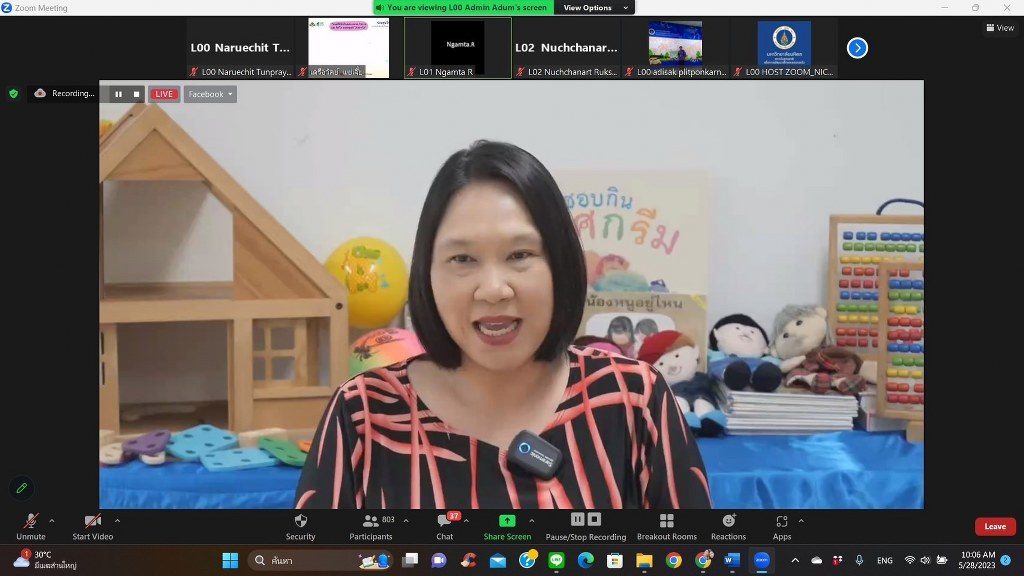
Task: Open the View layout menu
Action: pos(999,28)
